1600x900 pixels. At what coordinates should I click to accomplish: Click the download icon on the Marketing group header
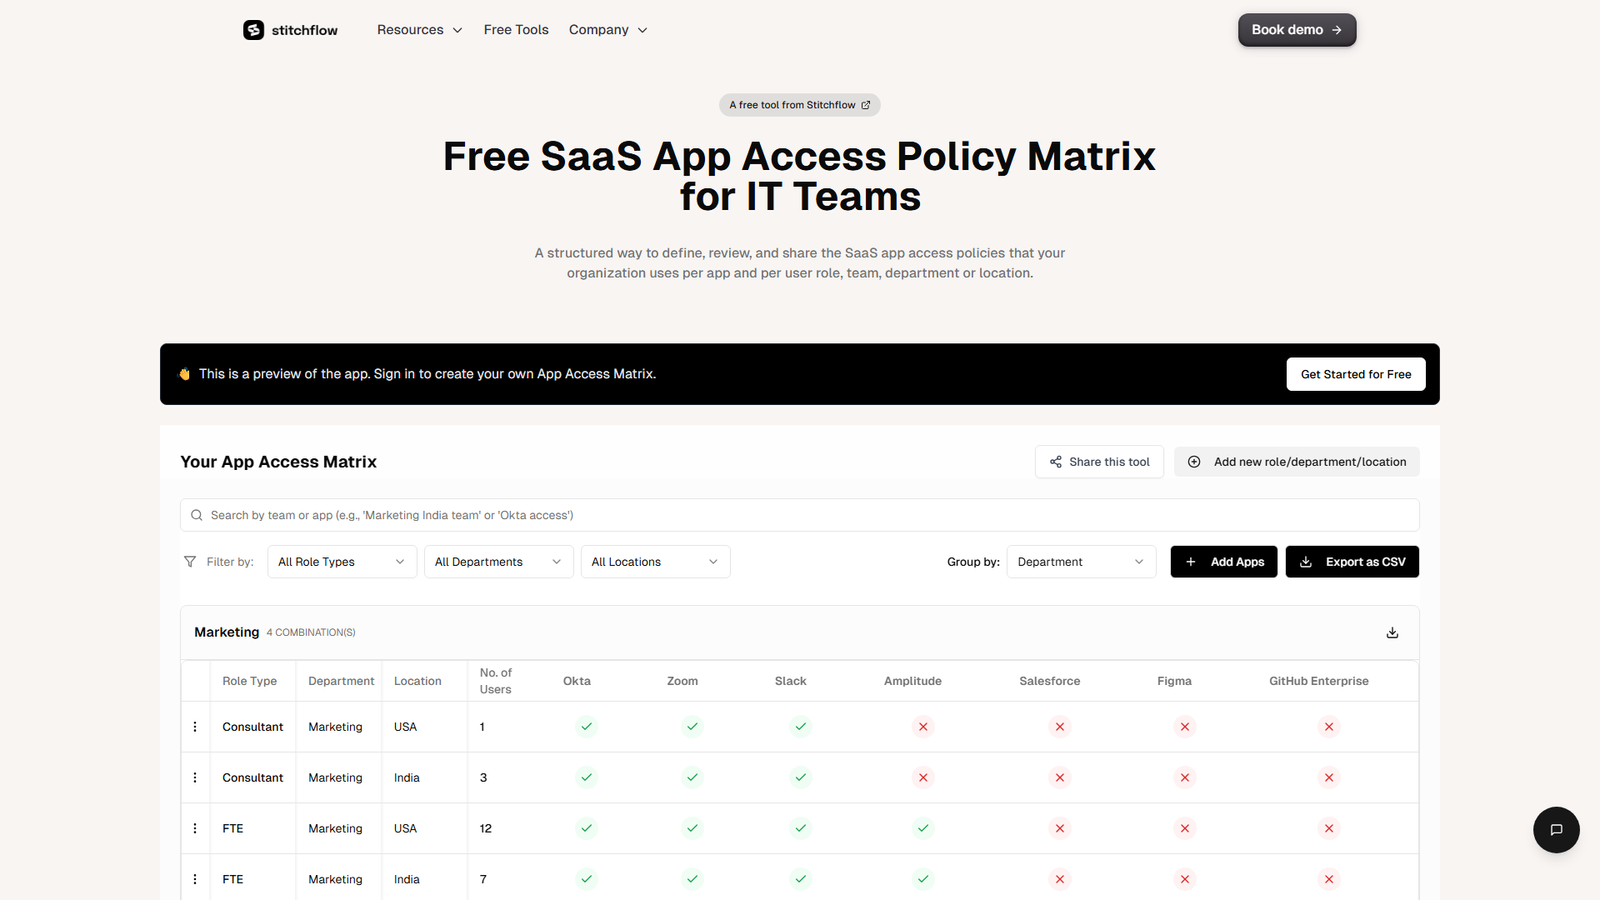coord(1392,632)
